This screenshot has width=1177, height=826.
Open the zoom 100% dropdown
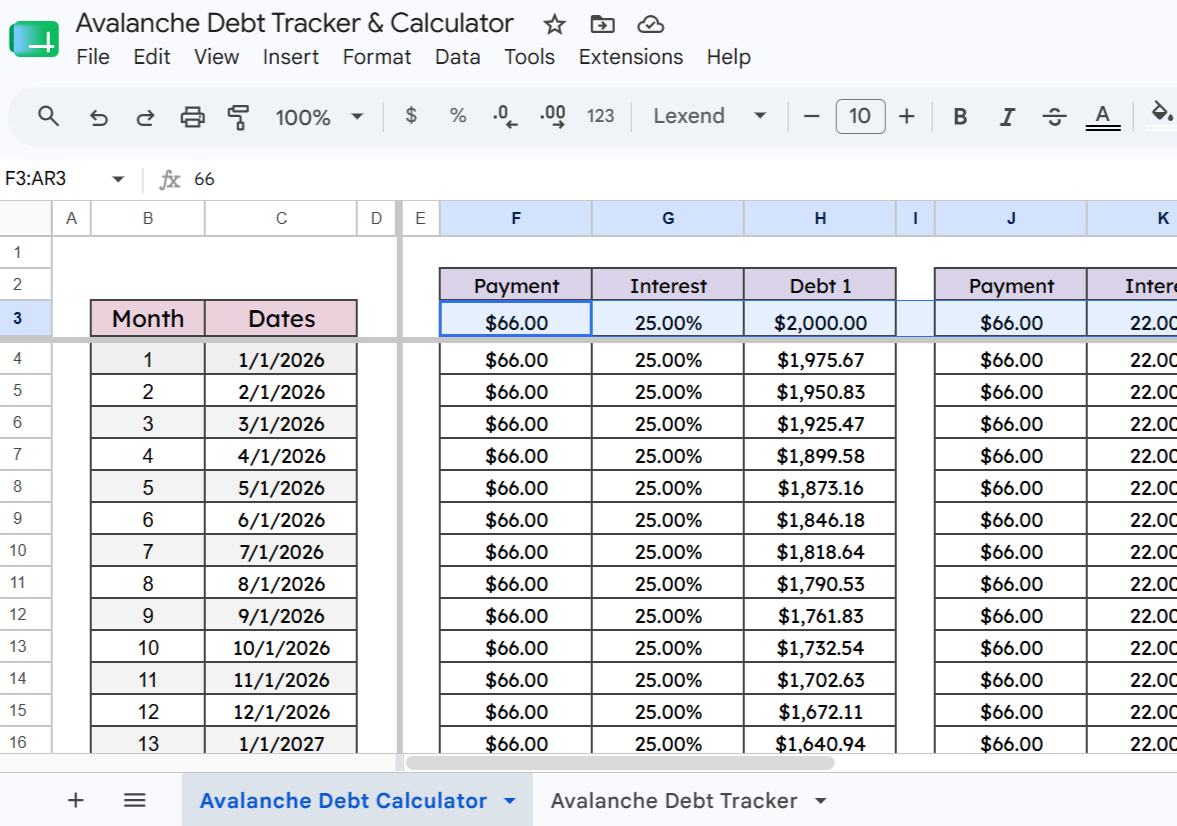pos(319,117)
